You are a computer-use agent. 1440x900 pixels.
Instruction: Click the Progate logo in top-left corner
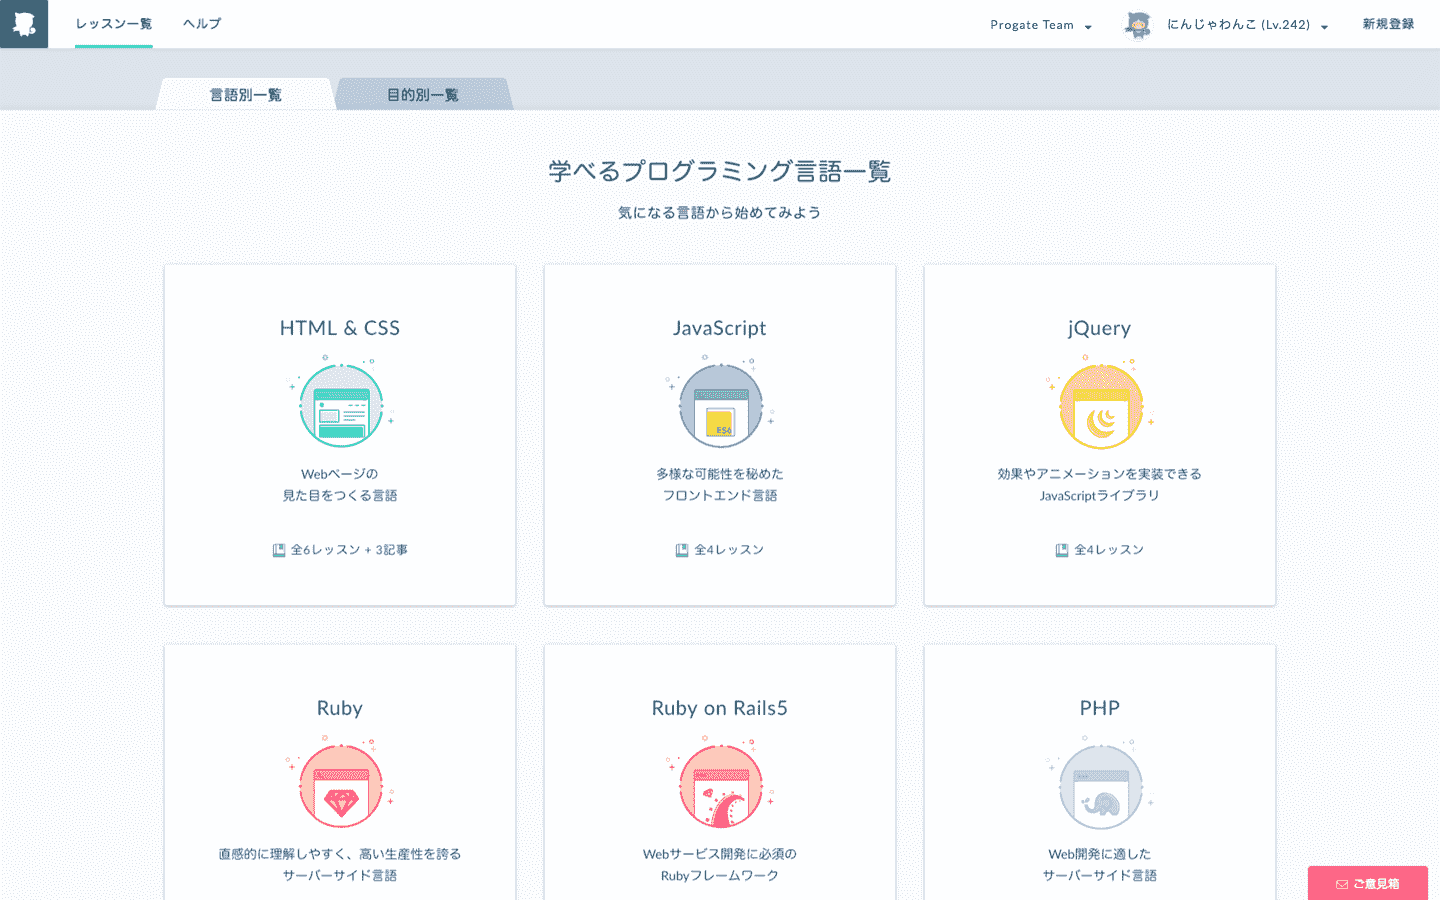coord(24,24)
